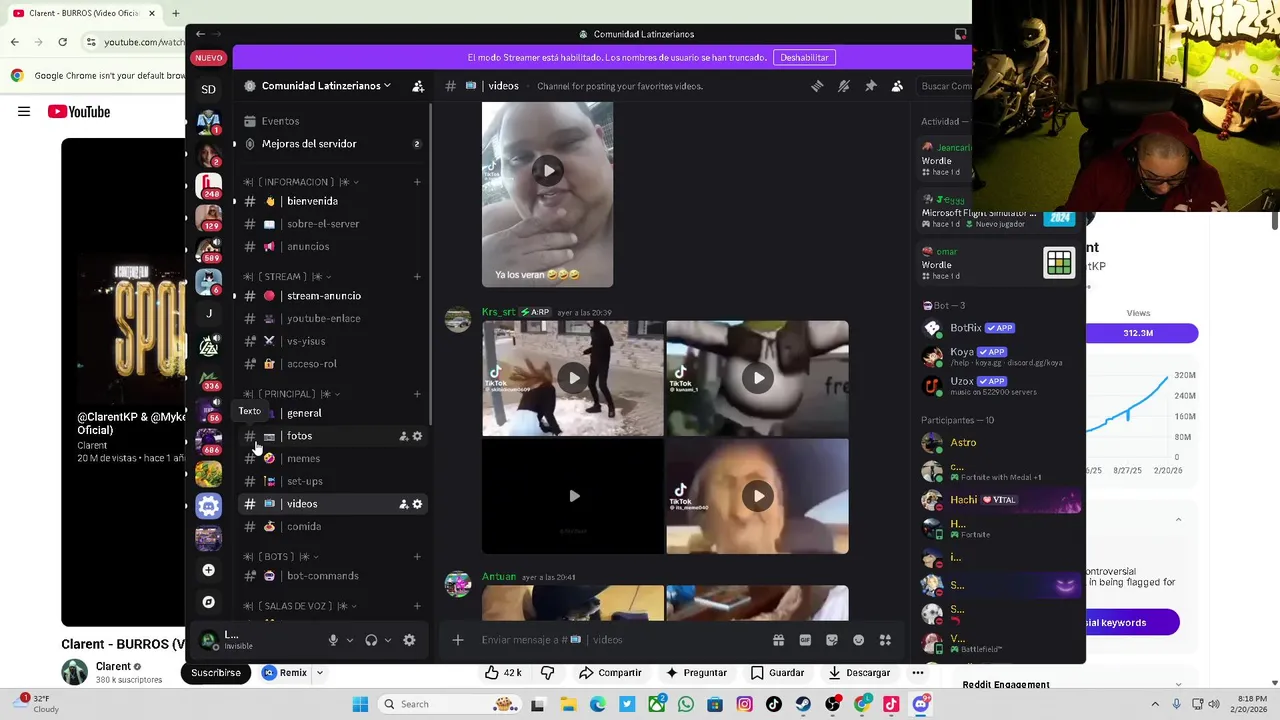Open the SD server in server list

208,89
